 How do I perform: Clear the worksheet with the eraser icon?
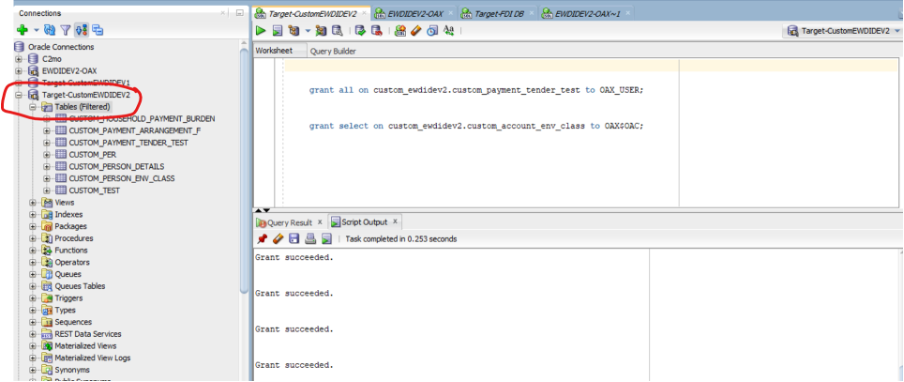point(416,31)
